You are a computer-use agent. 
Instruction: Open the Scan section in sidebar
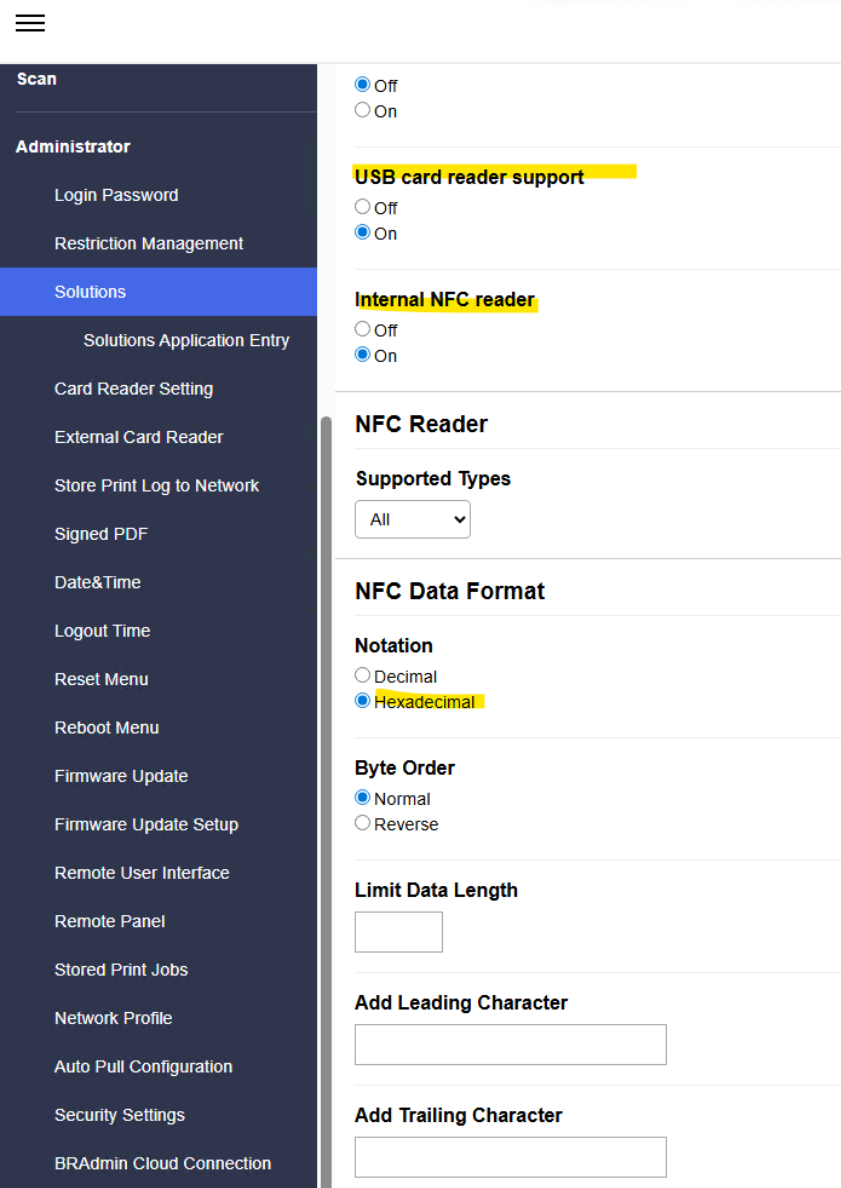tap(36, 79)
